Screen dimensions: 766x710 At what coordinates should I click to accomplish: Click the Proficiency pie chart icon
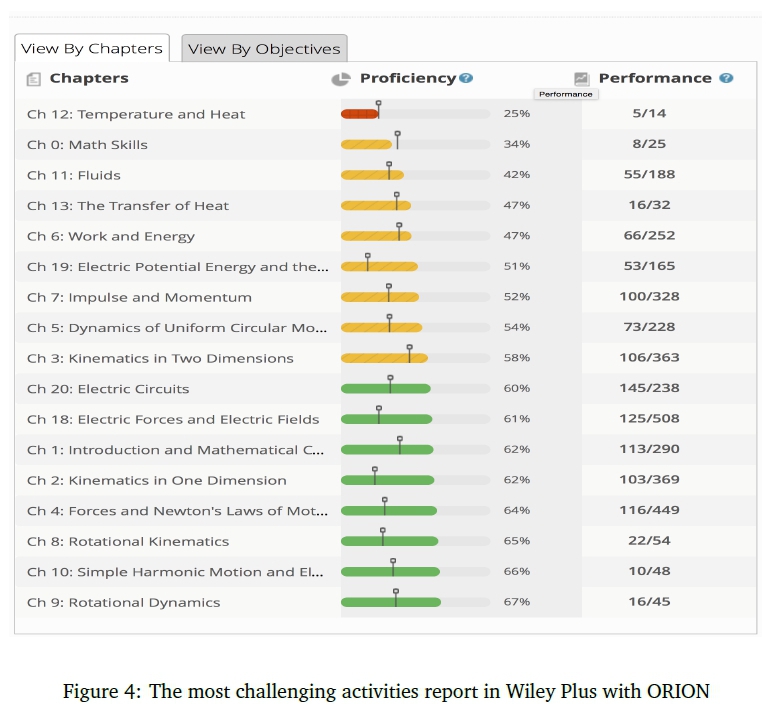click(340, 79)
